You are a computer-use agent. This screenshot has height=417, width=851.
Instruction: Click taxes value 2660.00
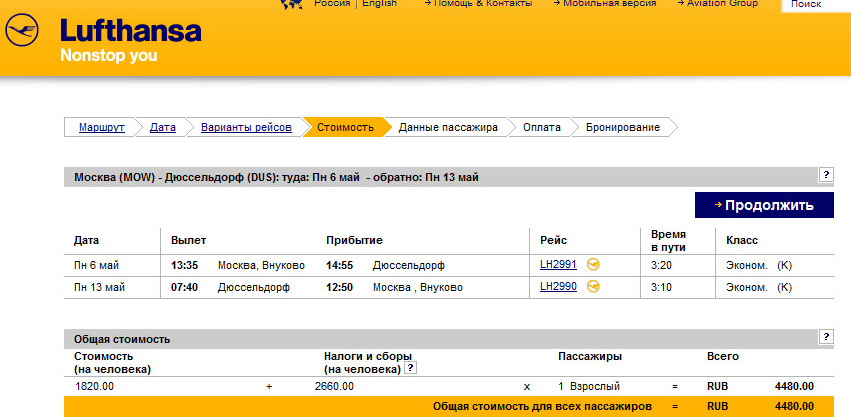[x=334, y=387]
